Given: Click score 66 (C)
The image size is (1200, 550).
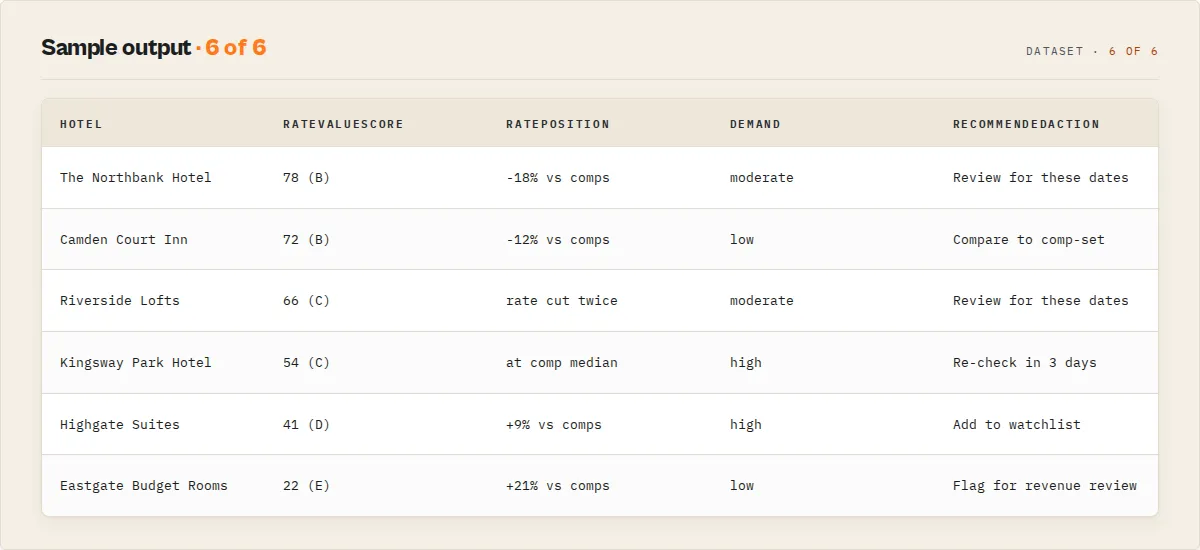Looking at the screenshot, I should [306, 301].
